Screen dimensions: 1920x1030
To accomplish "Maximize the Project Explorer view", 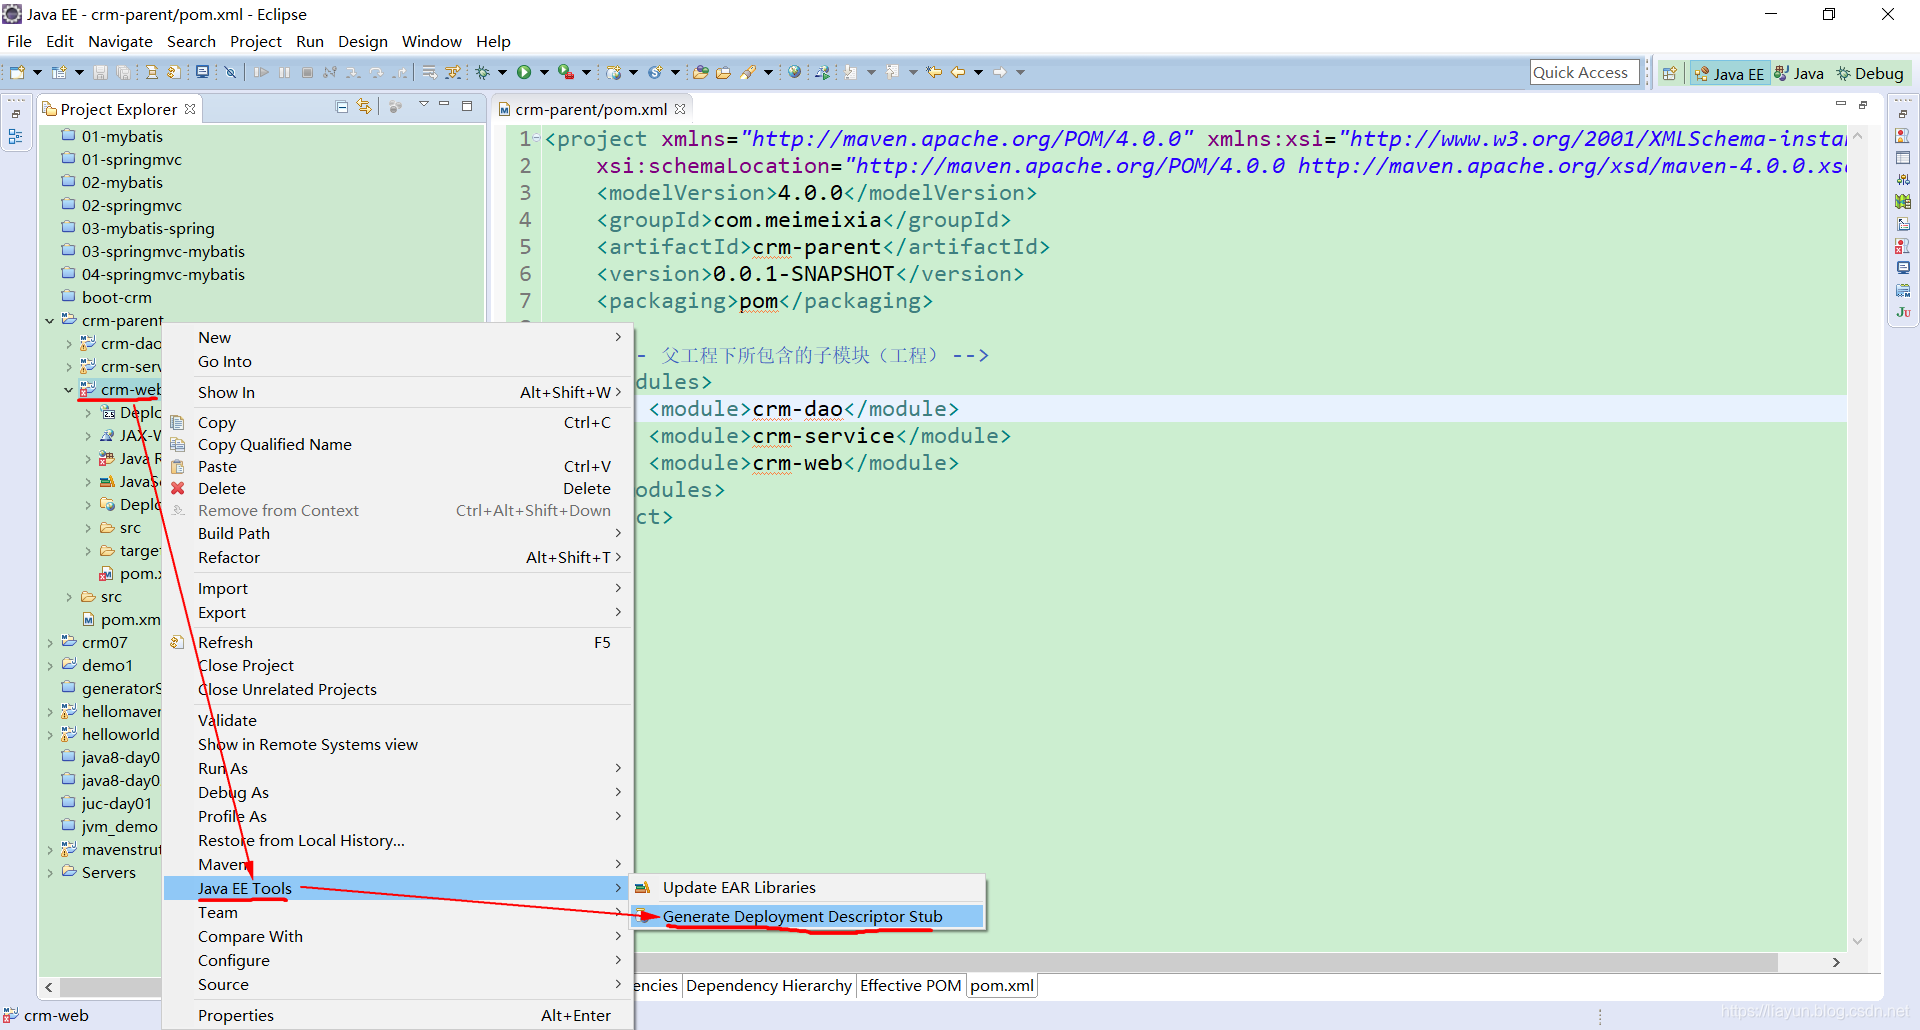I will [x=467, y=105].
